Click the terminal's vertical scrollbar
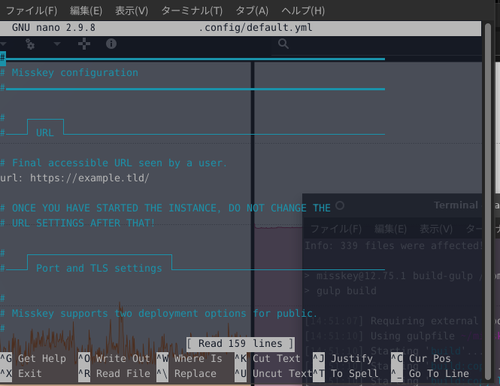The image size is (500, 386). tap(488, 201)
